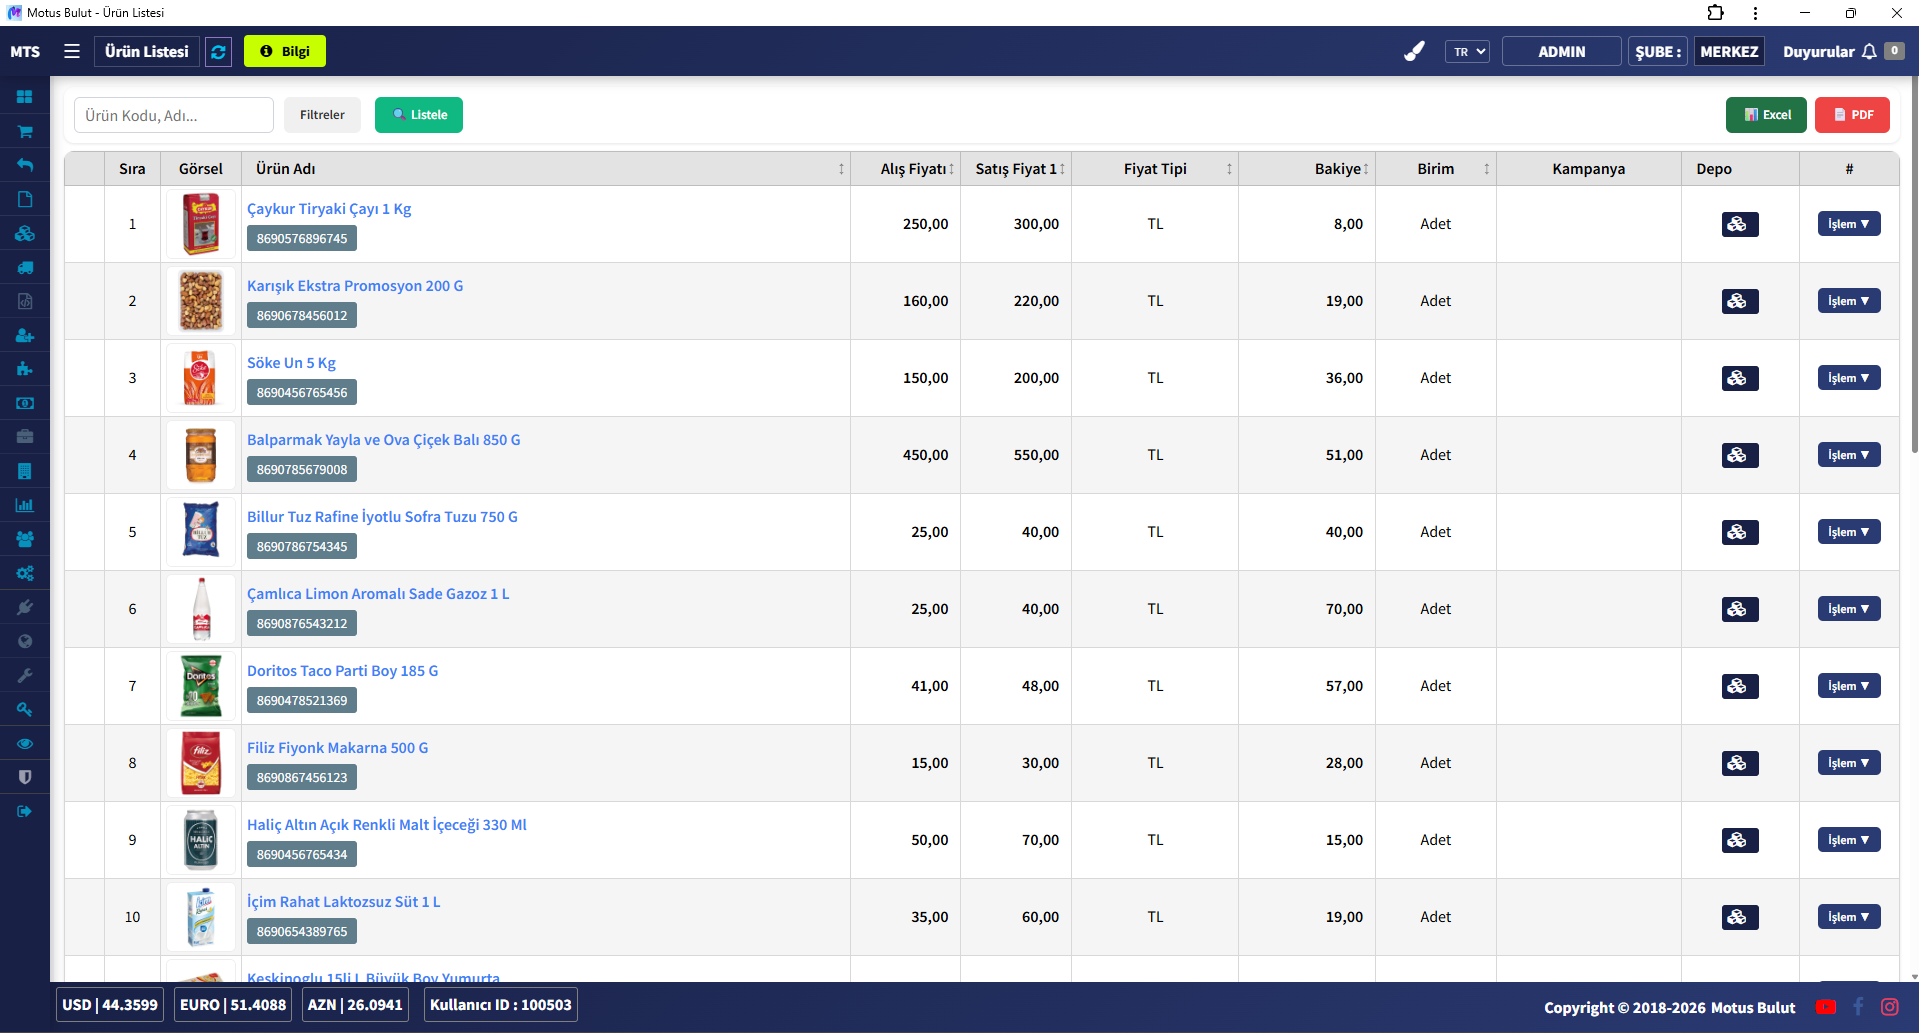Viewport: 1919px width, 1033px height.
Task: Open the TR language dropdown
Action: coord(1467,52)
